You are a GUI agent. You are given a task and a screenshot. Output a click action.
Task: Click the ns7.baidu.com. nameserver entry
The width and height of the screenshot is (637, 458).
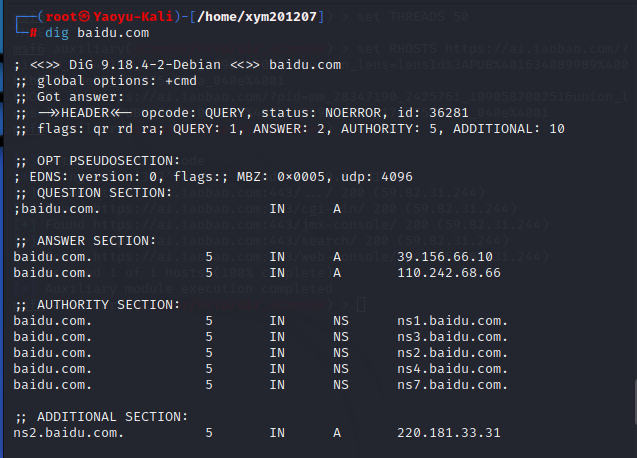pyautogui.click(x=453, y=385)
